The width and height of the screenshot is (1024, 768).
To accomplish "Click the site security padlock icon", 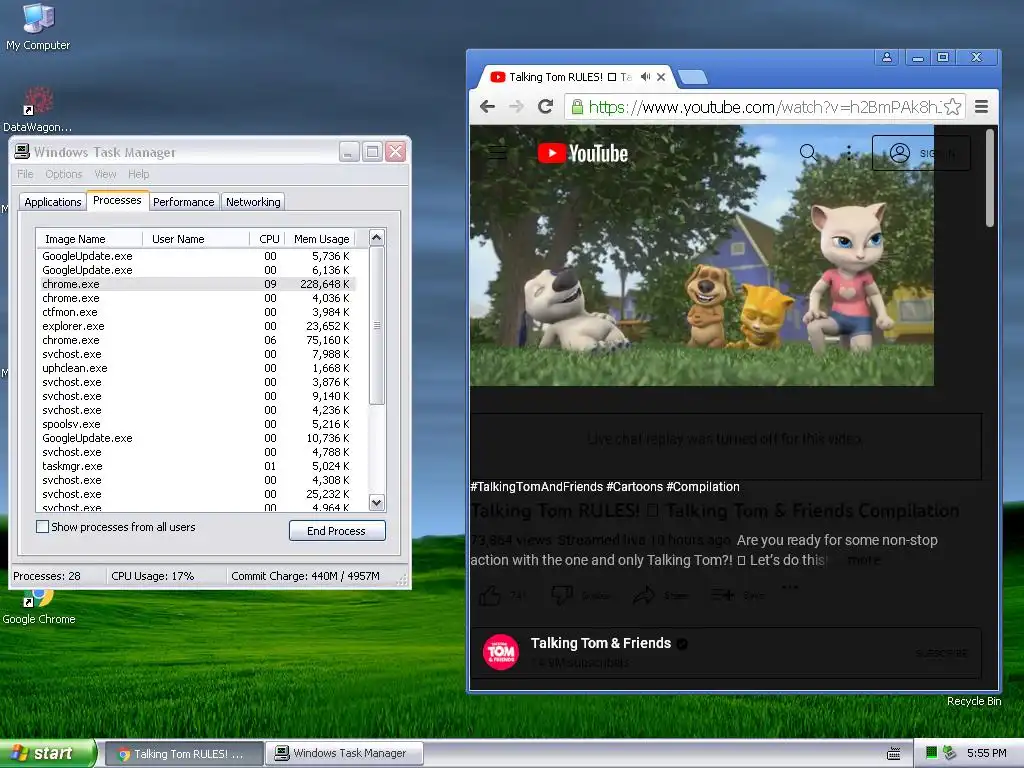I will [577, 107].
